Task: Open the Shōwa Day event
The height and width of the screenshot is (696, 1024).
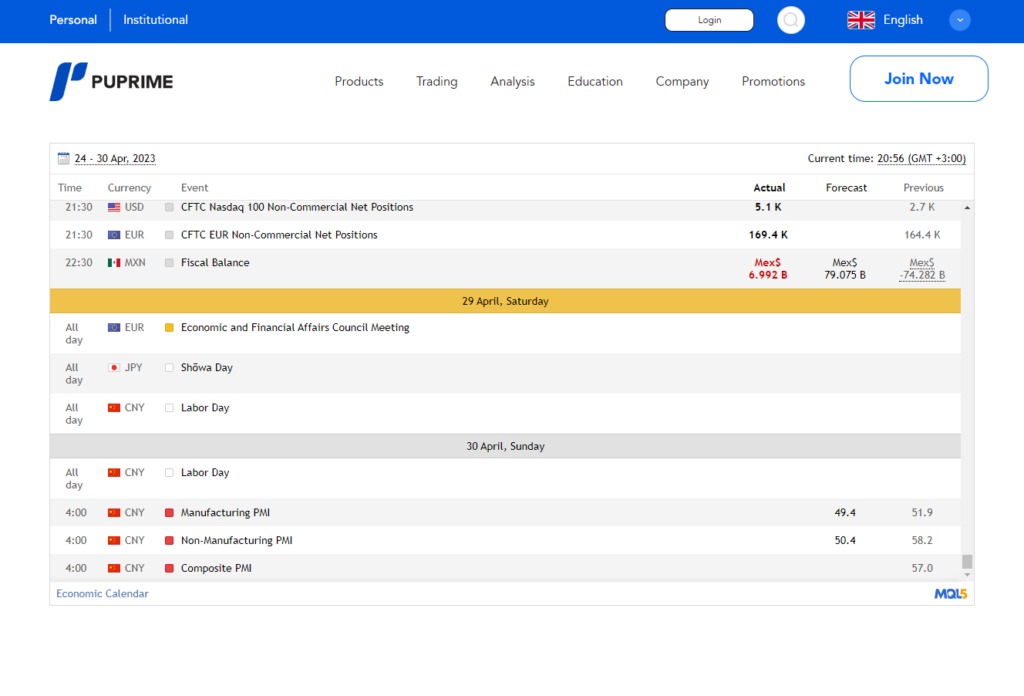Action: (206, 368)
